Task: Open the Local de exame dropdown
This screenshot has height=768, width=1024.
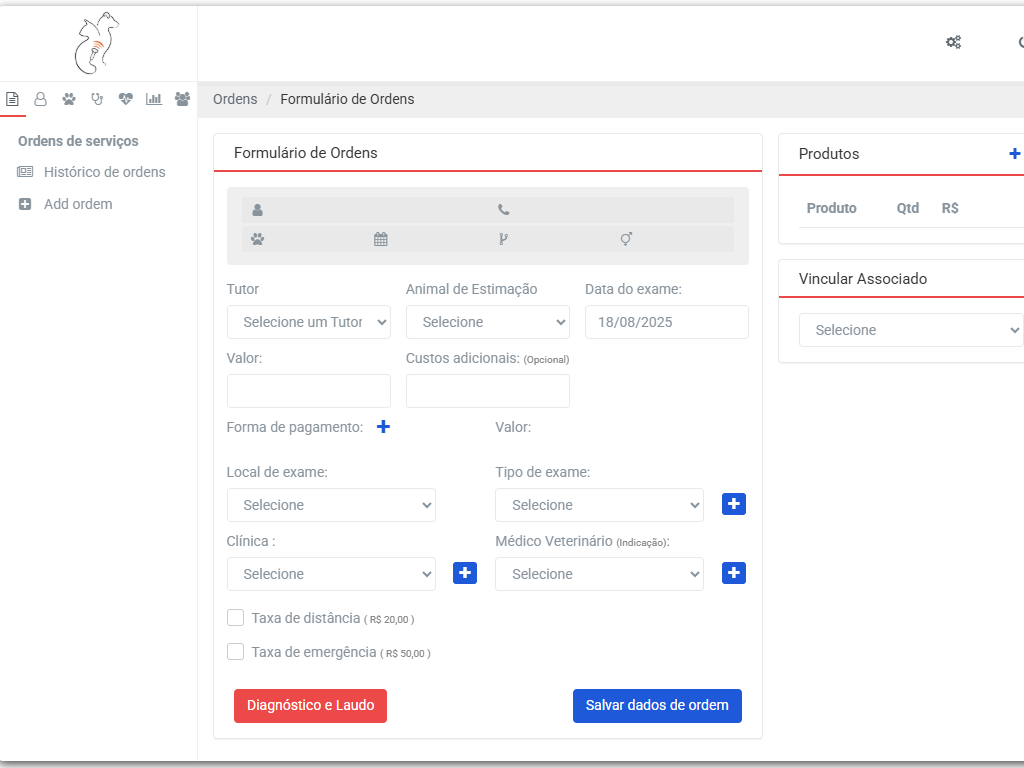Action: point(331,505)
